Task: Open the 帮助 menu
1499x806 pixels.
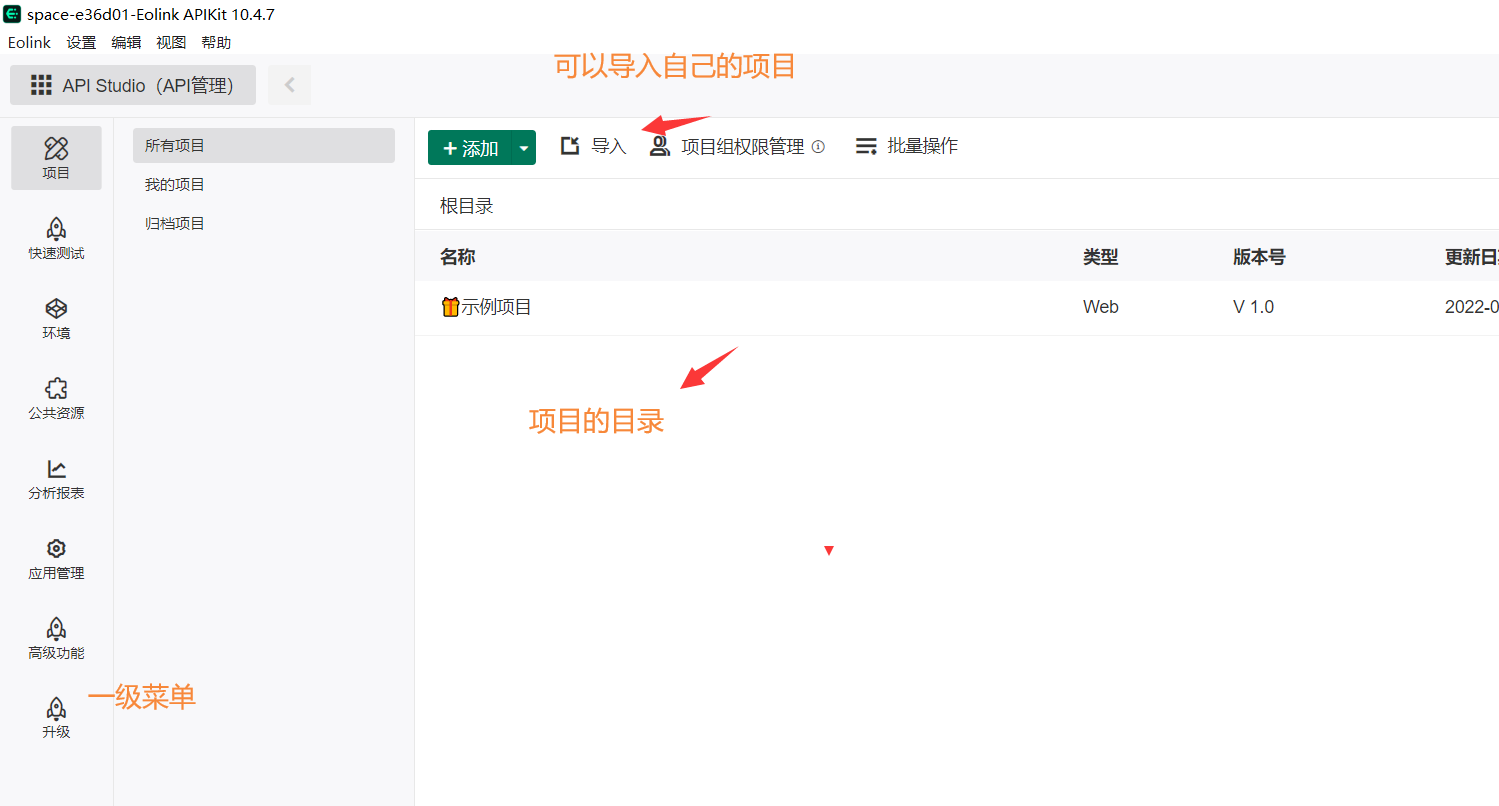Action: click(216, 42)
